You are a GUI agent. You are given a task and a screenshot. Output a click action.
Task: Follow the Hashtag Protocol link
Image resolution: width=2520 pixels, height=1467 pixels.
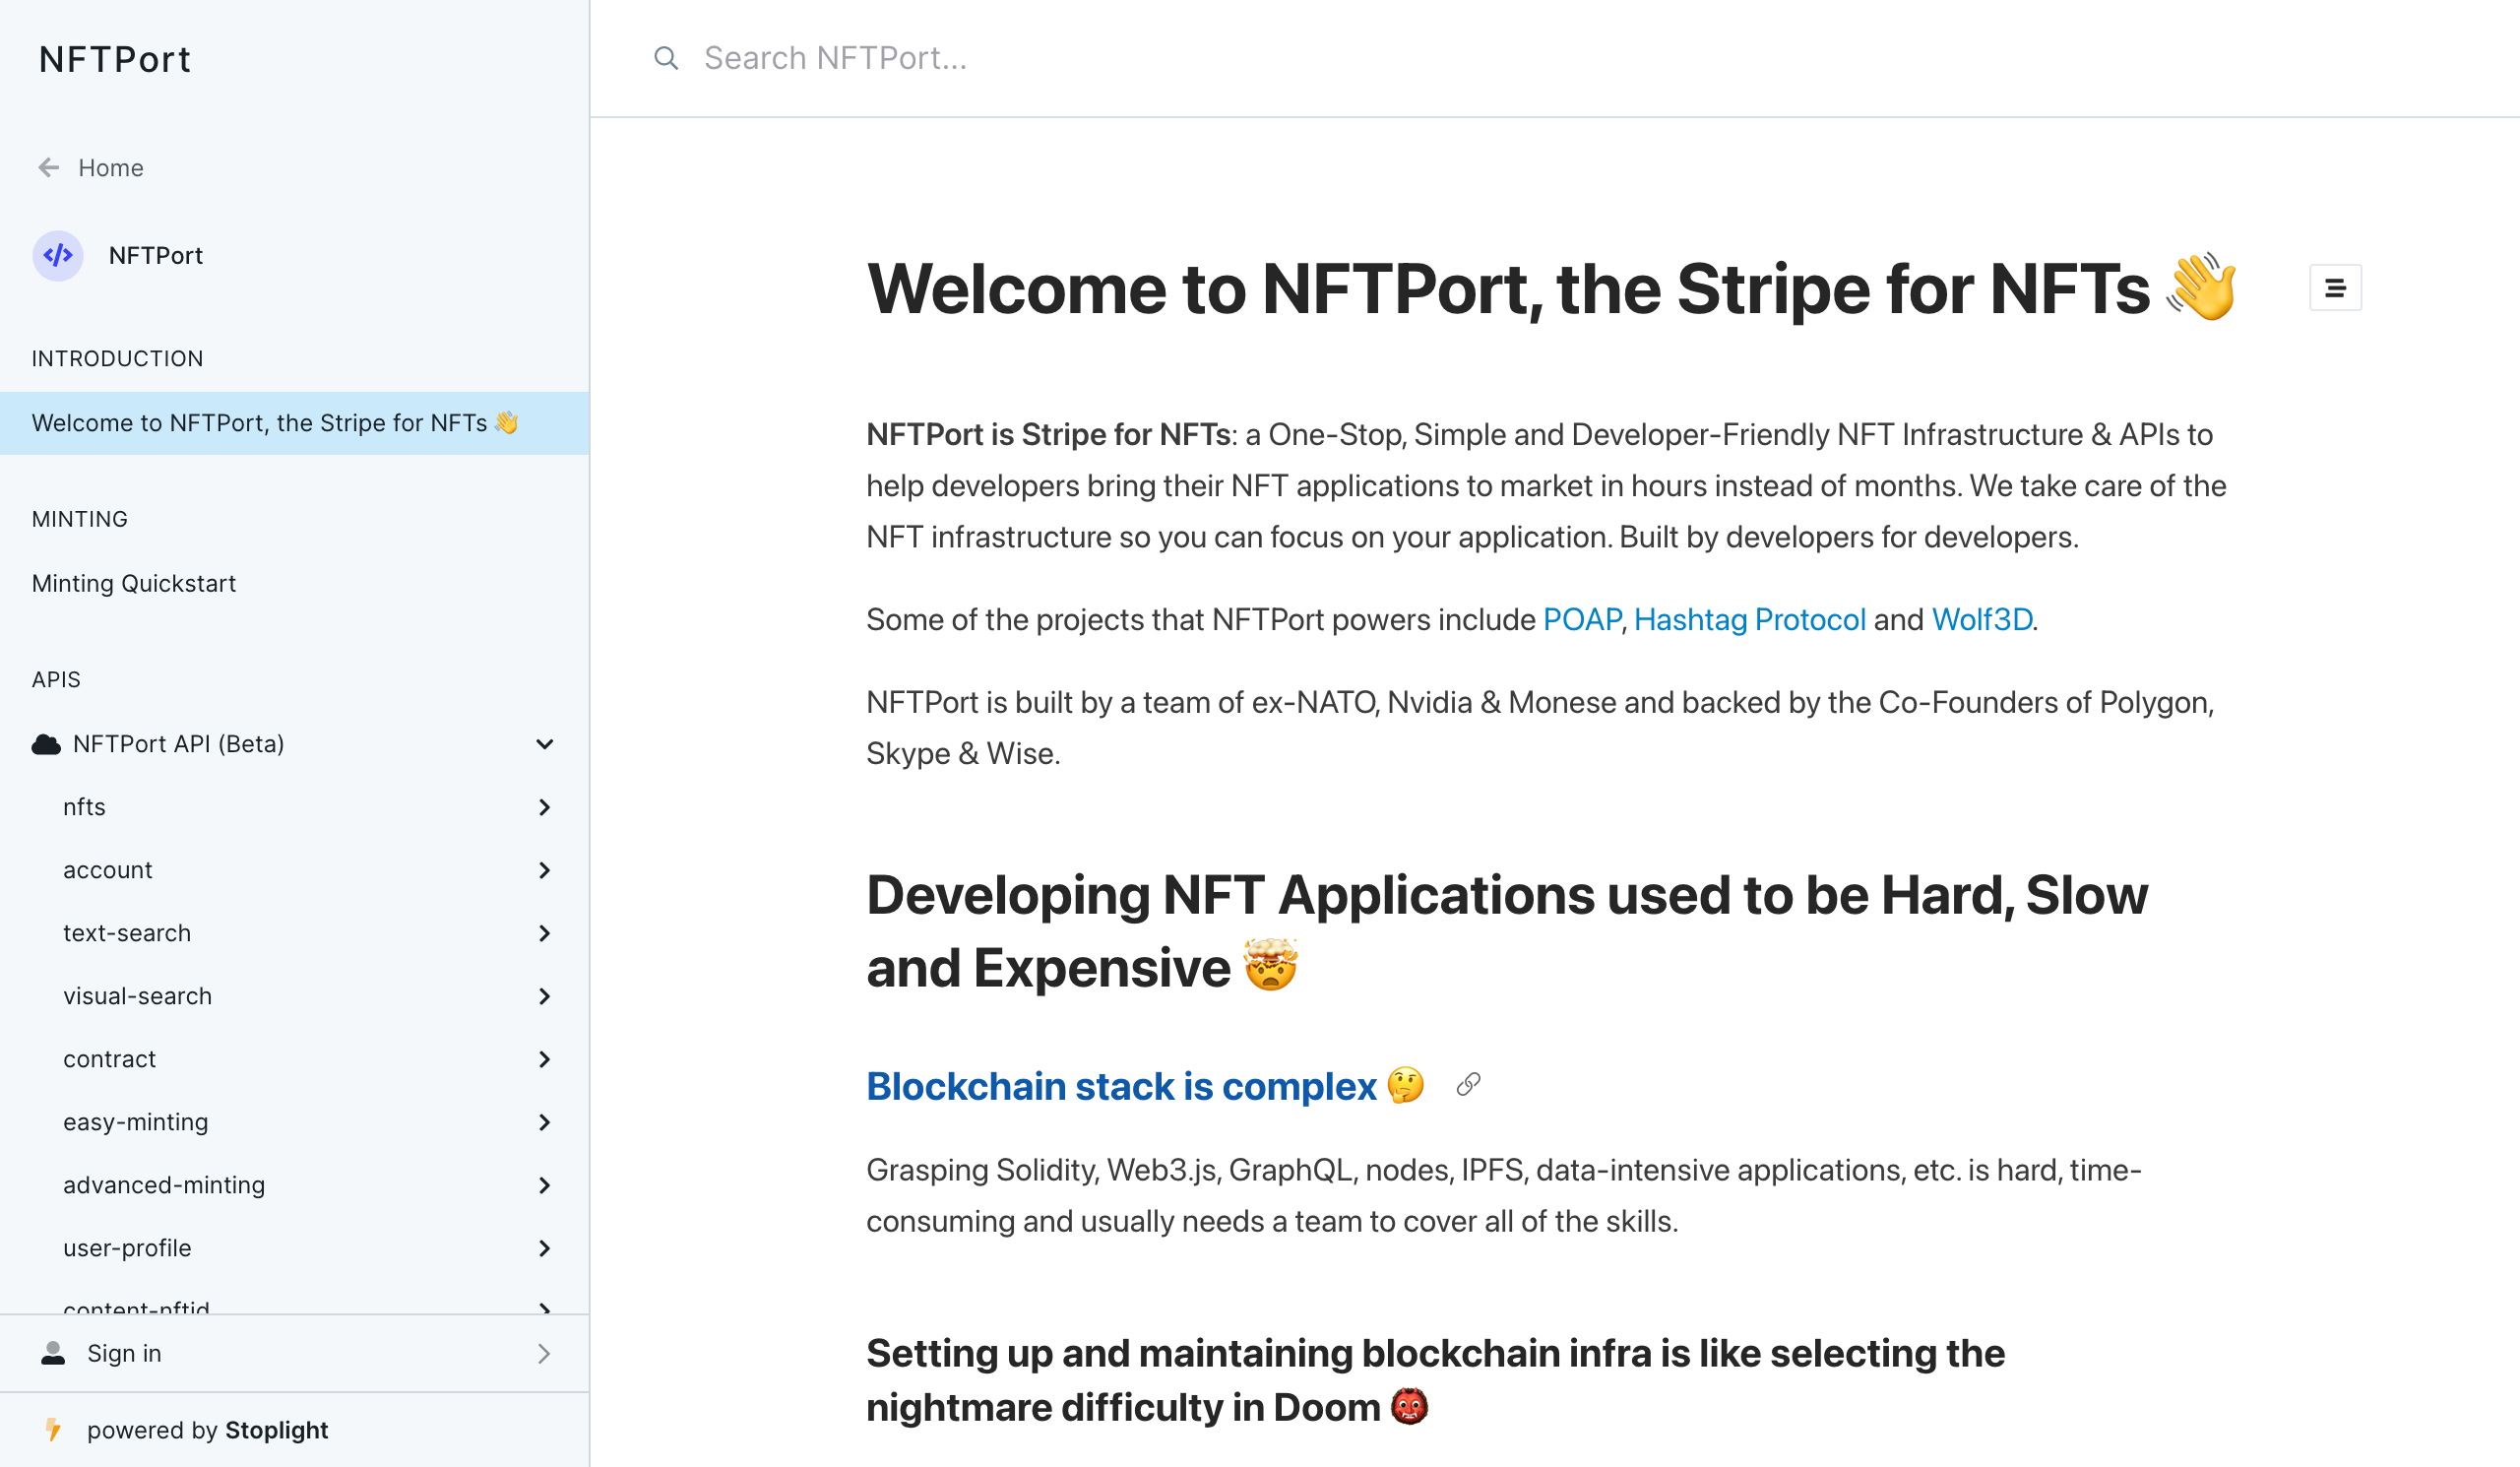tap(1749, 620)
